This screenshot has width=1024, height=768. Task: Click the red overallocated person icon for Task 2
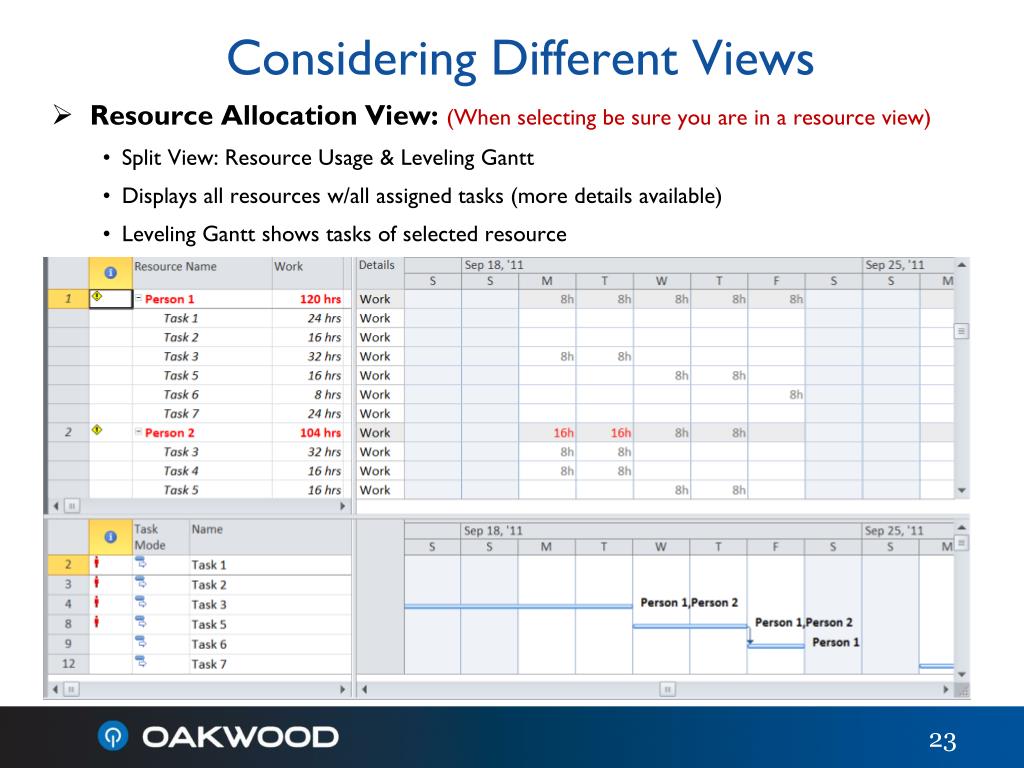97,582
